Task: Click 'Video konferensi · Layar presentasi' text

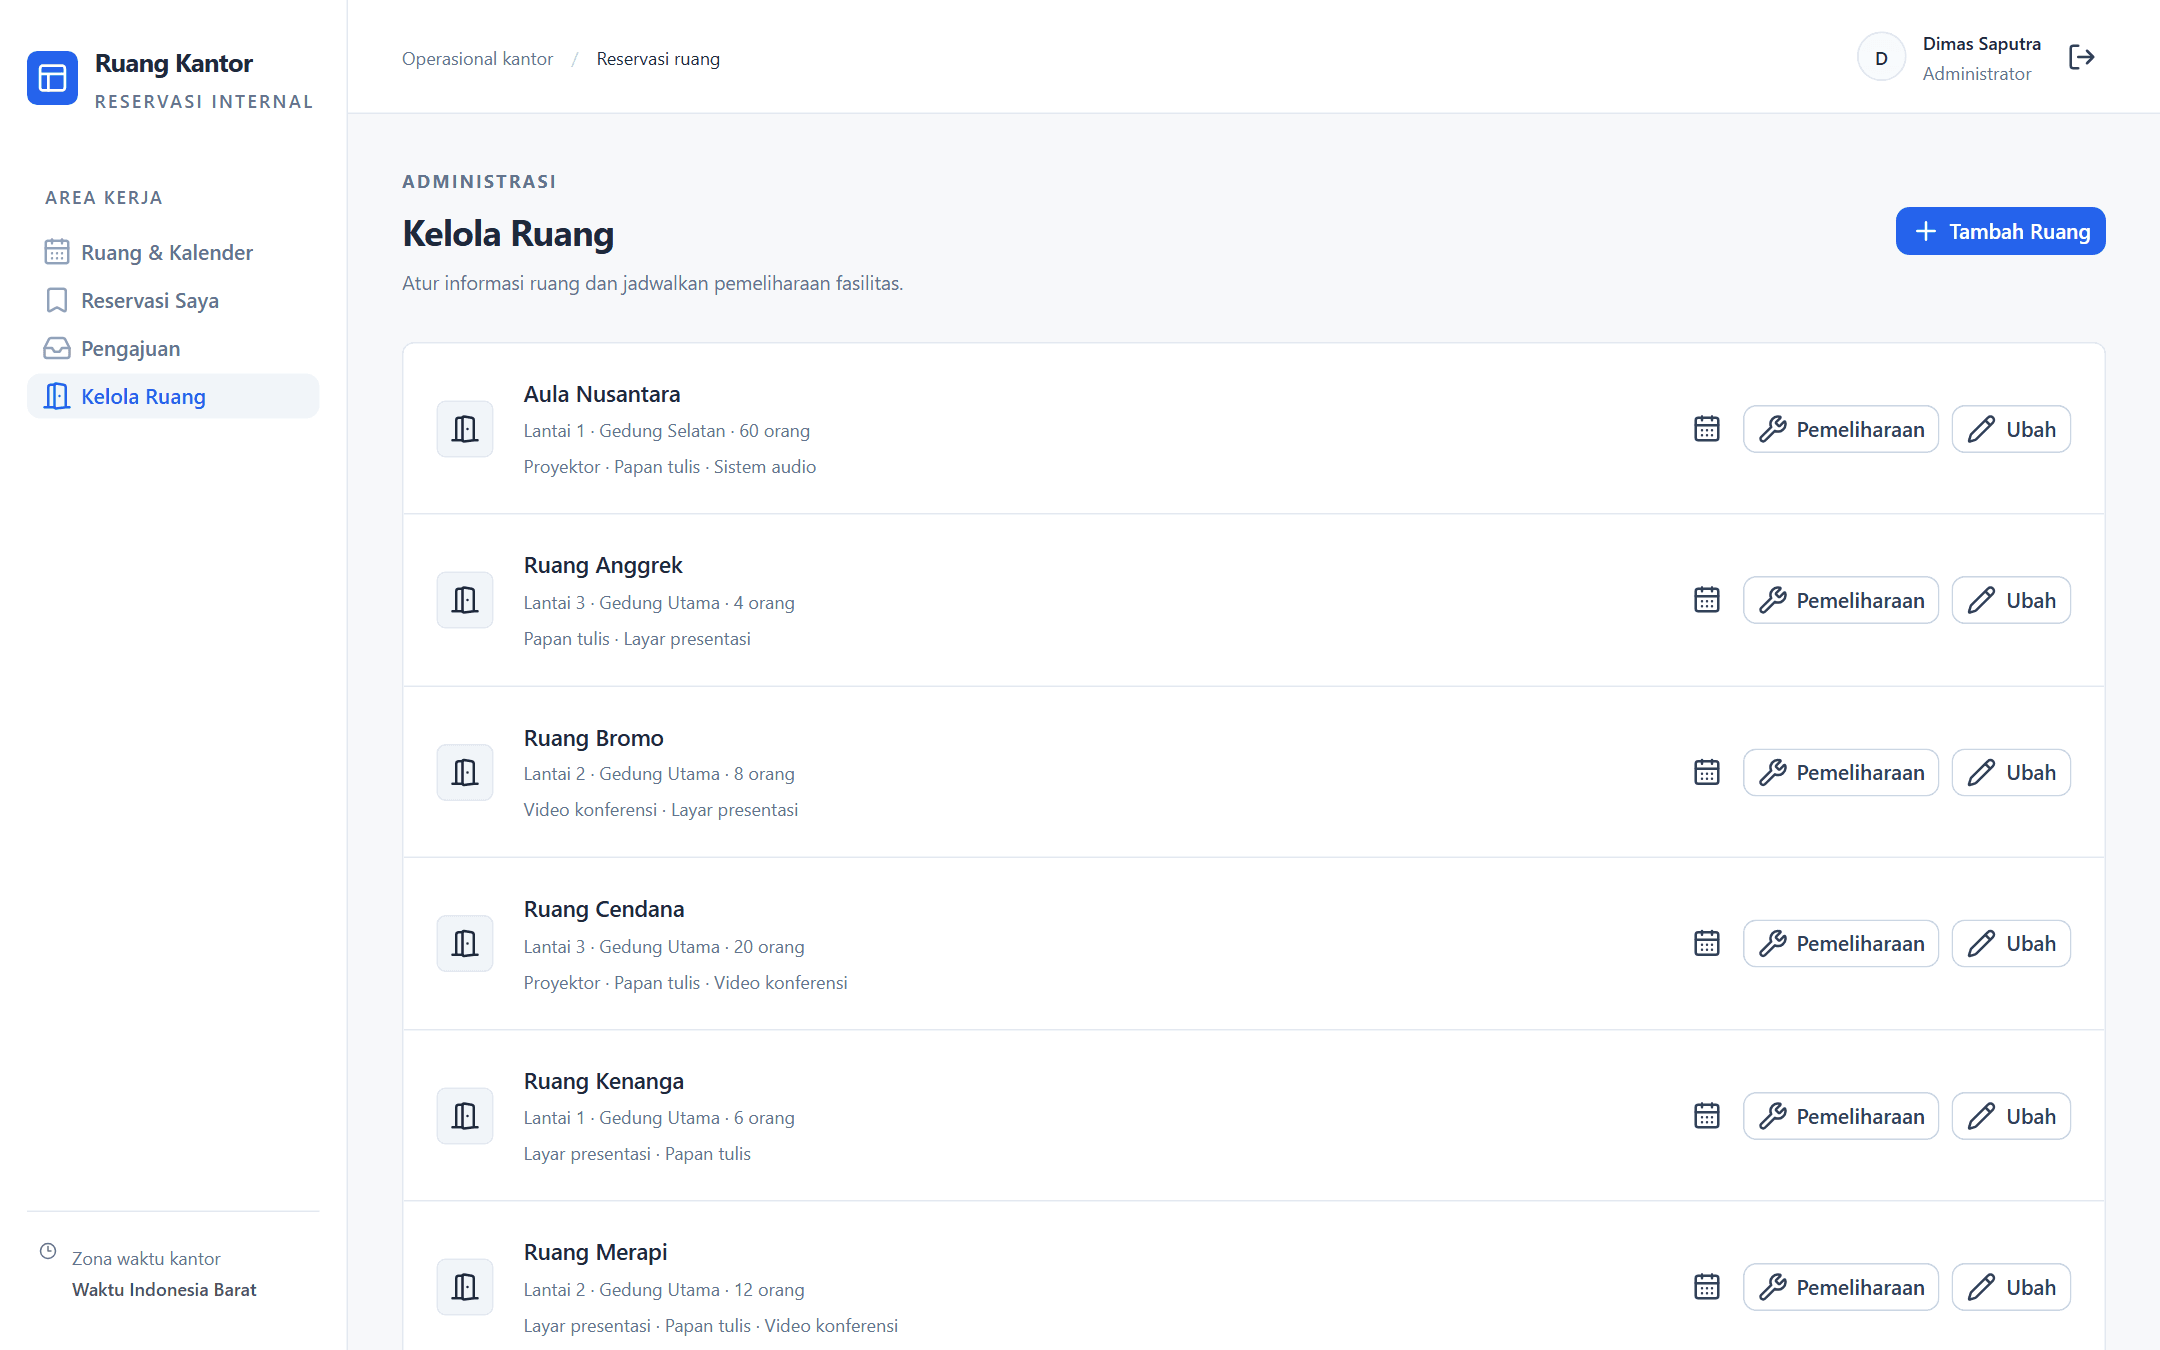Action: [661, 810]
